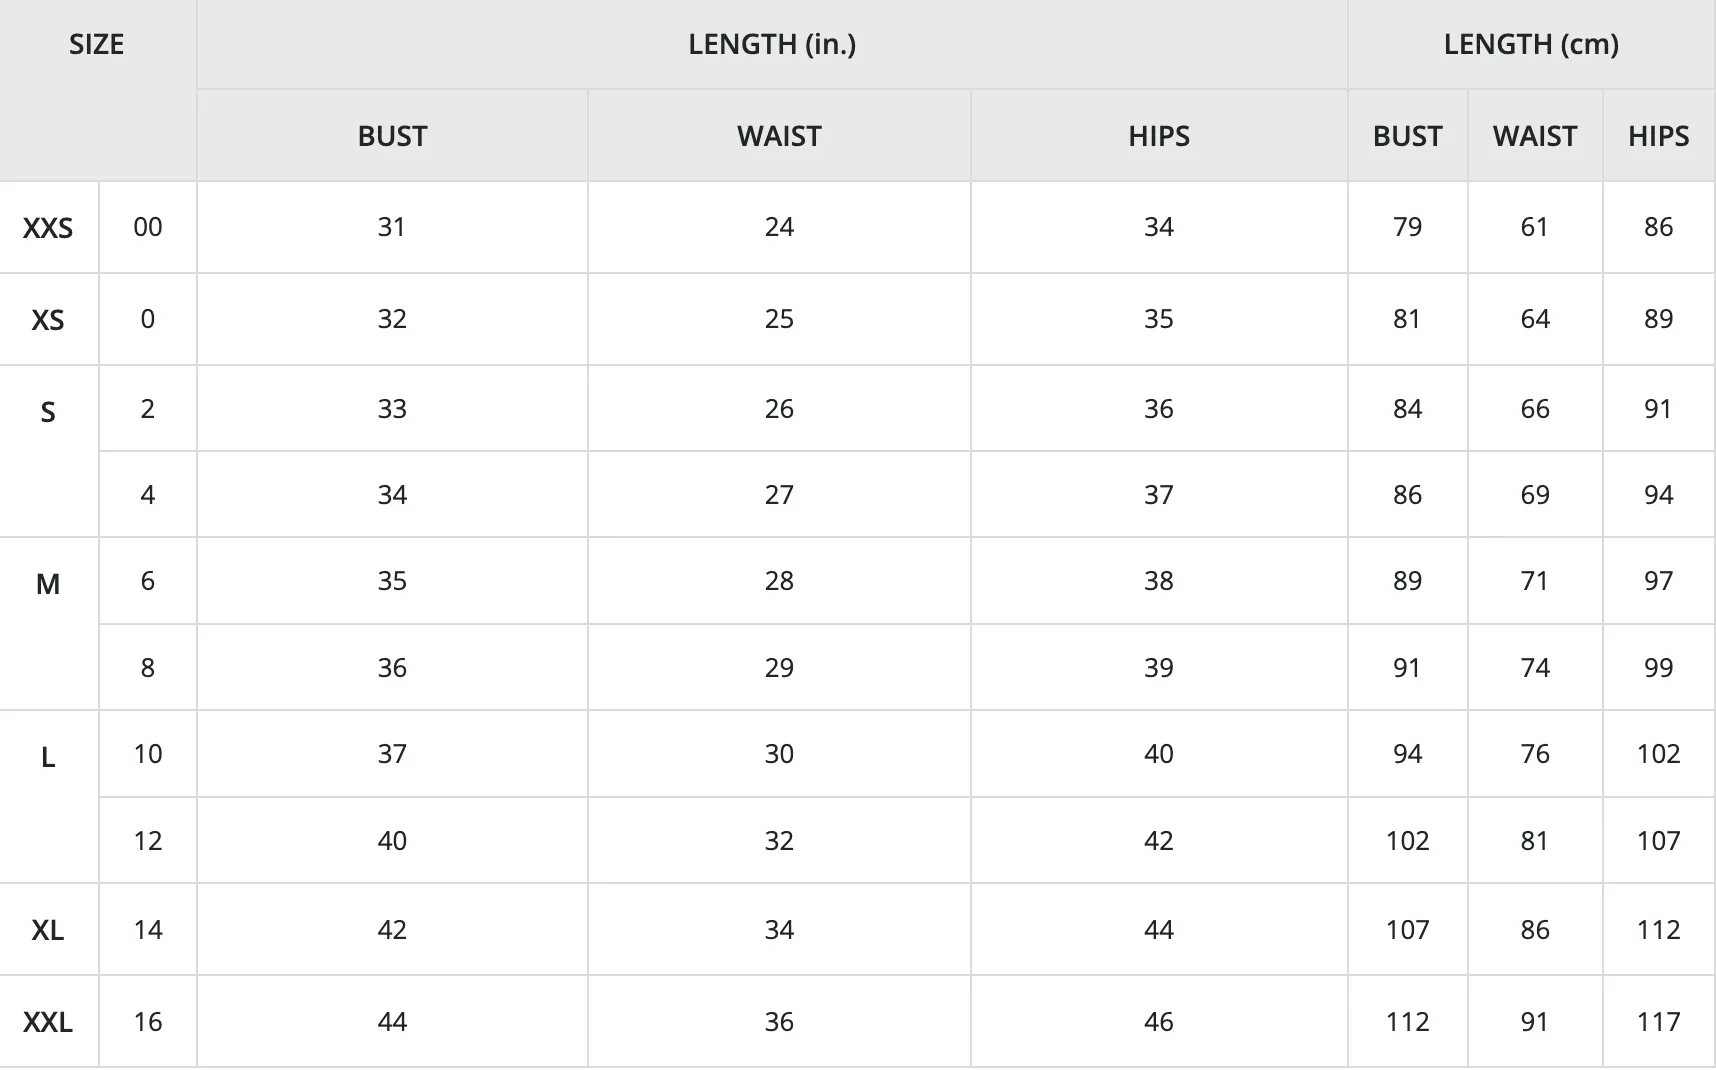Select bust value 102 centimeters
The width and height of the screenshot is (1716, 1070).
[1407, 840]
